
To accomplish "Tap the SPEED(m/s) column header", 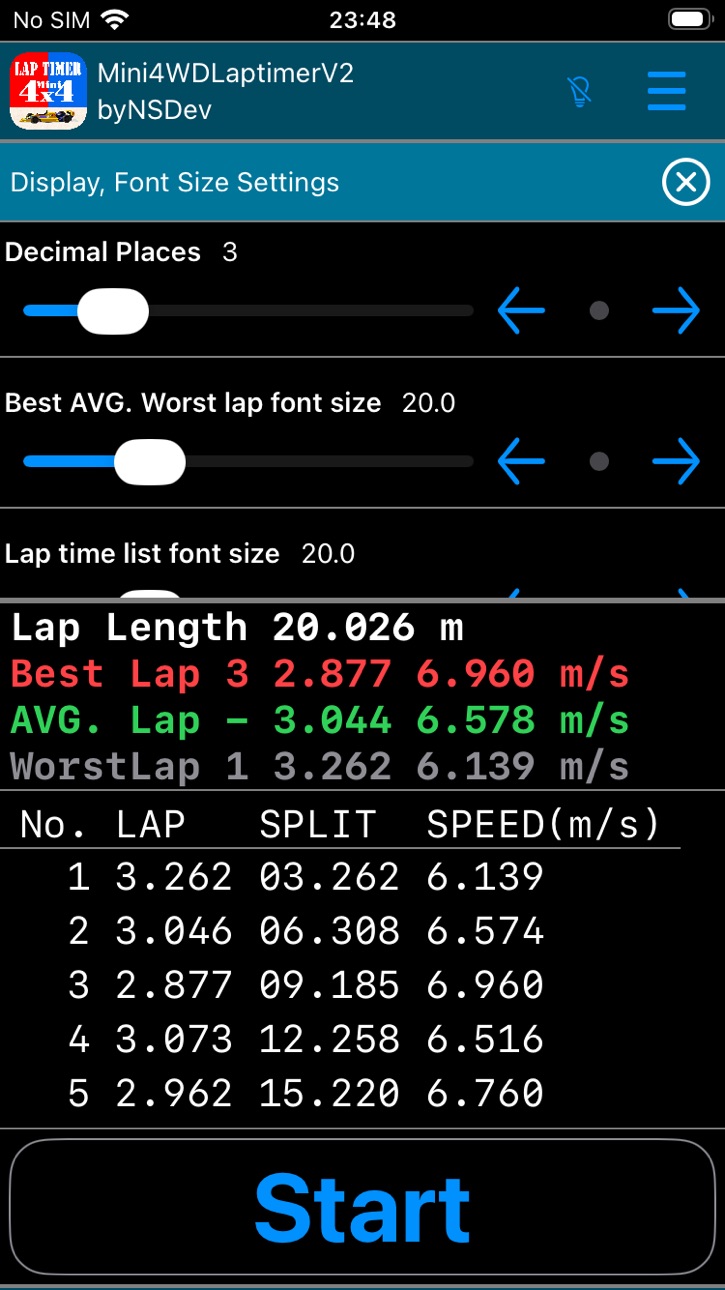I will coord(544,824).
